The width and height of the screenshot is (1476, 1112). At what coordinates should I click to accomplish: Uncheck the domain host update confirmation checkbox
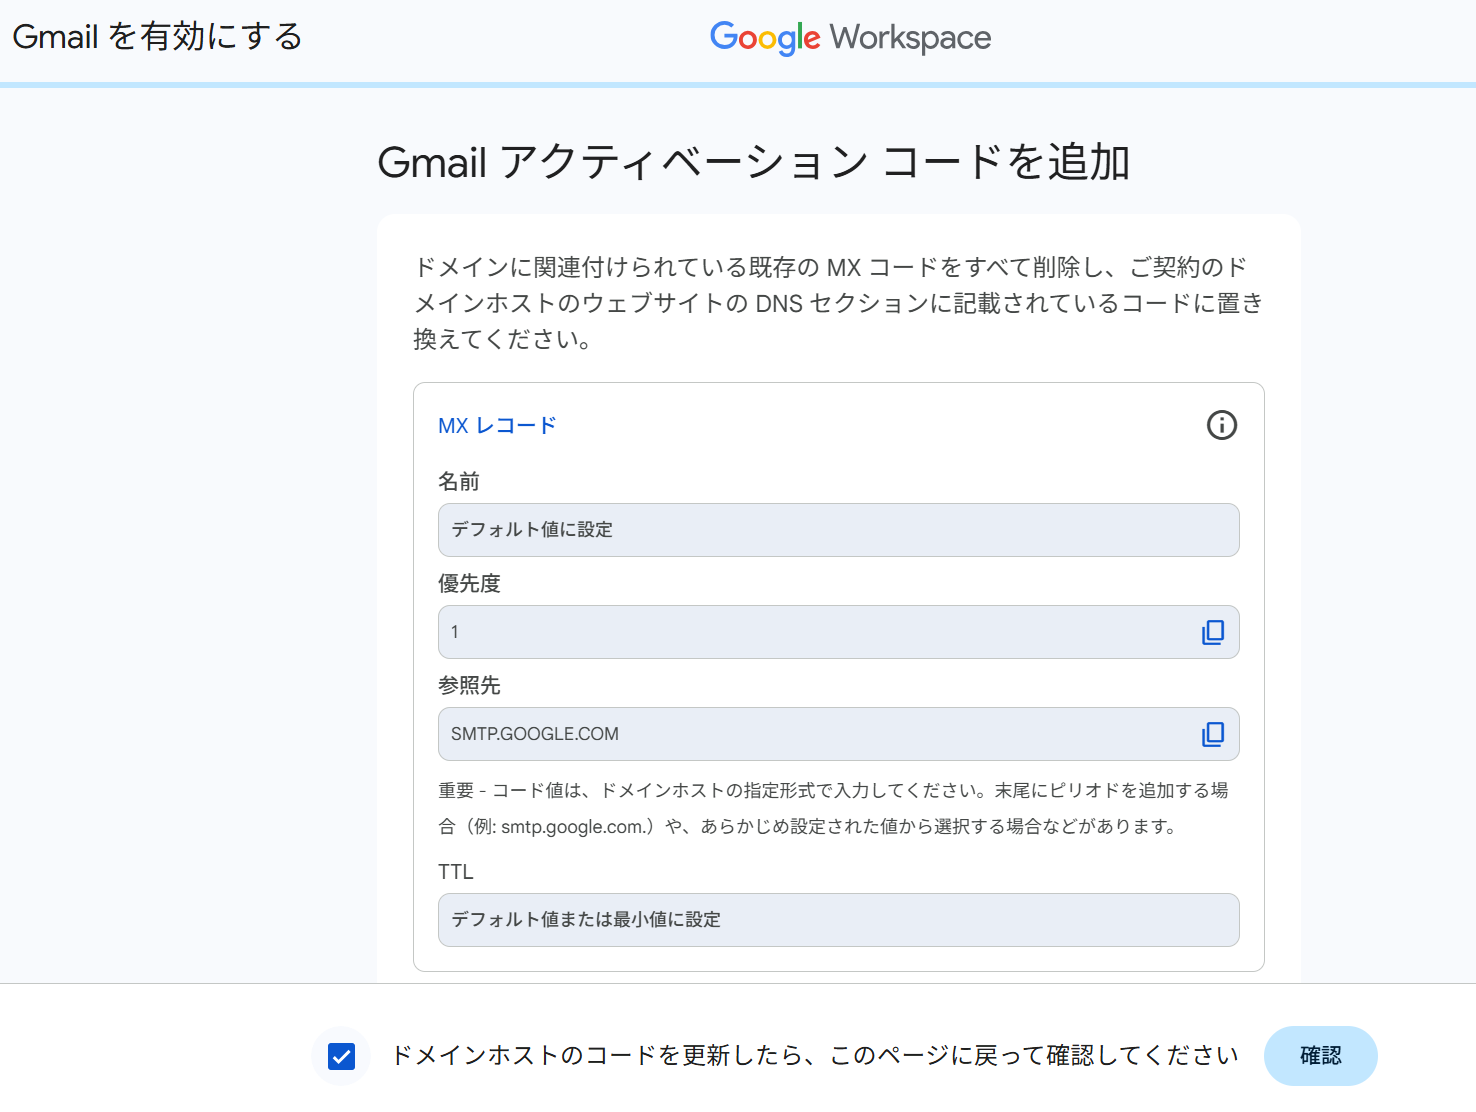(x=341, y=1056)
